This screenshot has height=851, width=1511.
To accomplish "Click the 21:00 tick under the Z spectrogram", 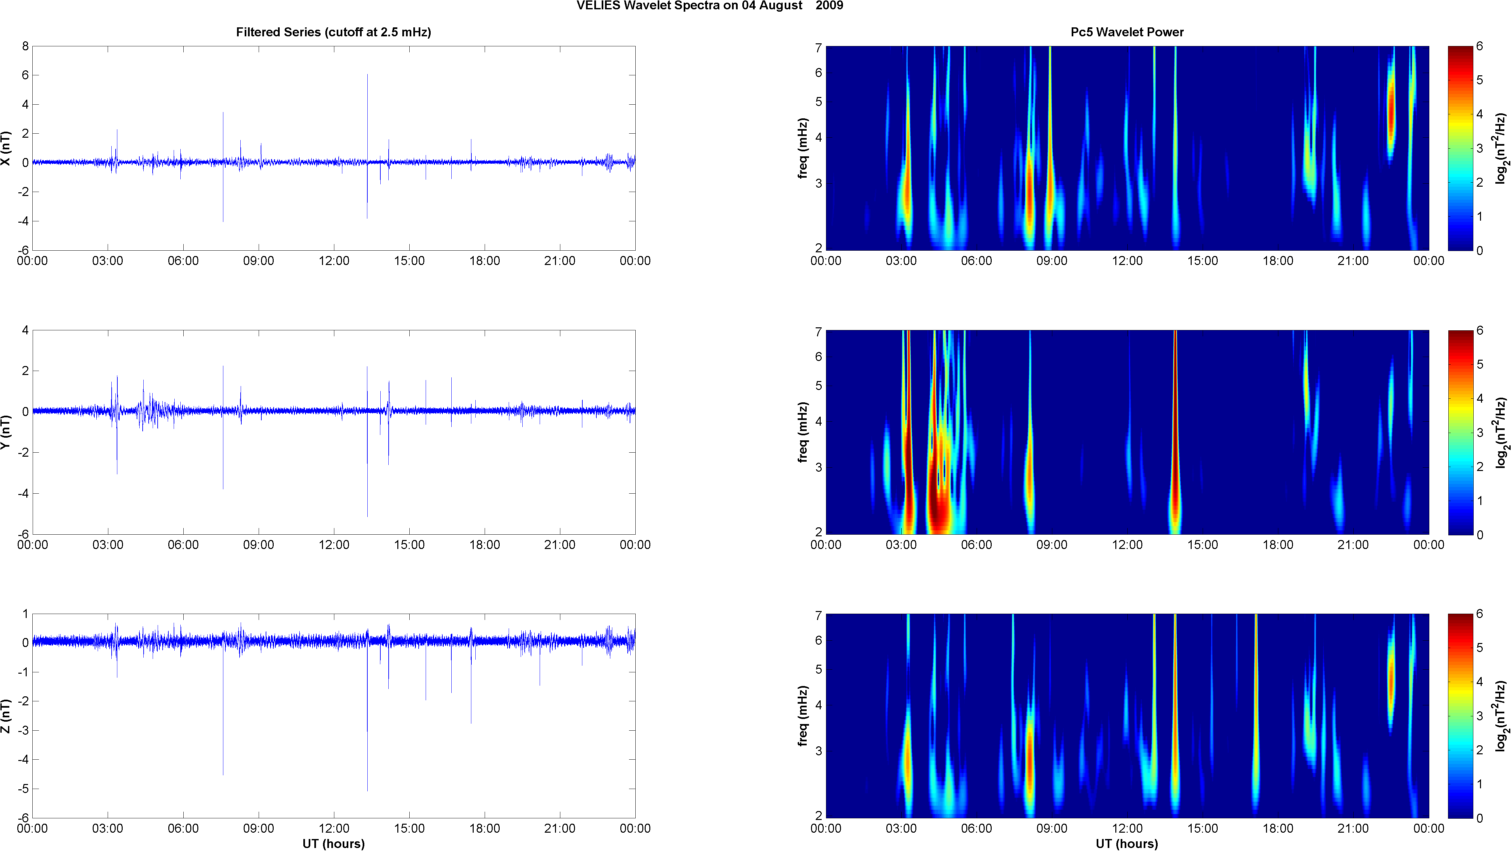I will (1354, 828).
